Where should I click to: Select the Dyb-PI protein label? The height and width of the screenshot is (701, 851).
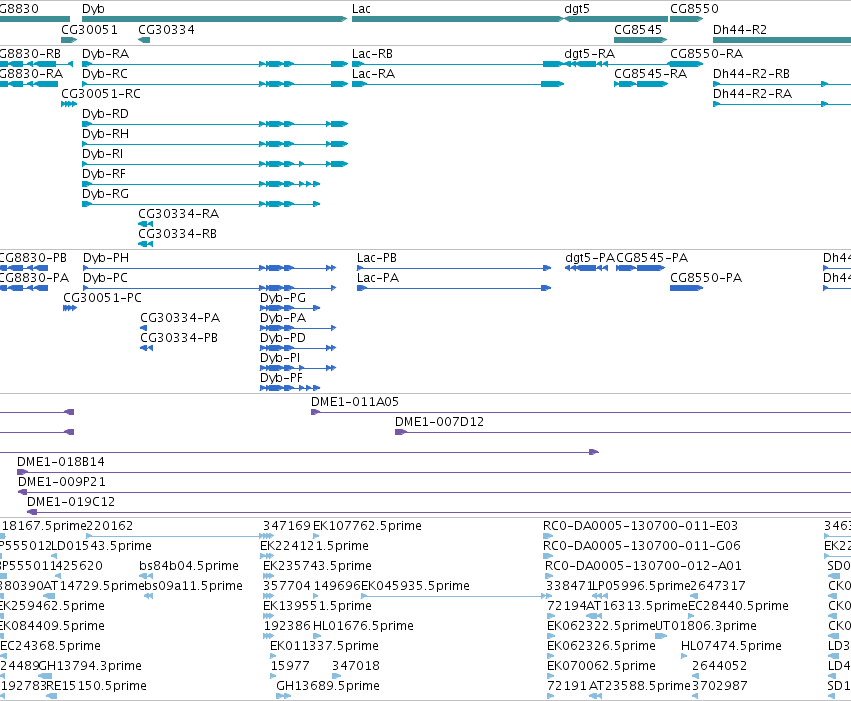pos(280,358)
